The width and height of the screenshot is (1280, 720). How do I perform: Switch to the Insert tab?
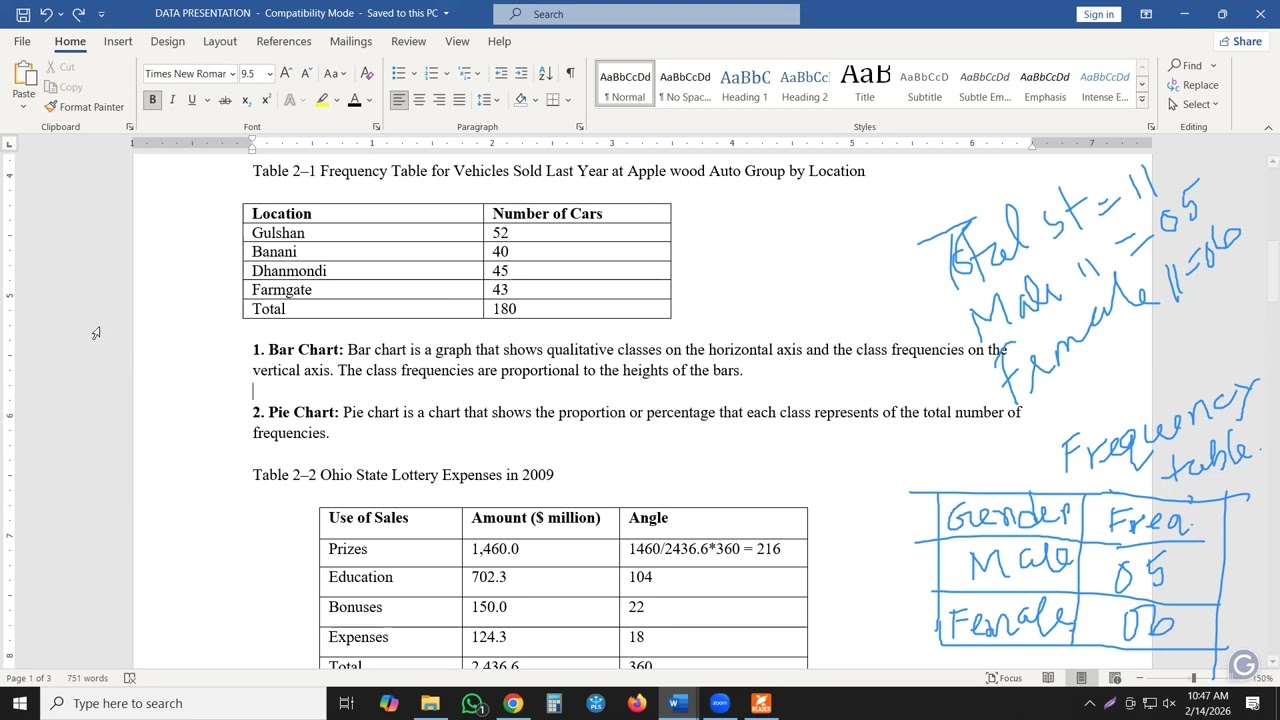pos(118,41)
